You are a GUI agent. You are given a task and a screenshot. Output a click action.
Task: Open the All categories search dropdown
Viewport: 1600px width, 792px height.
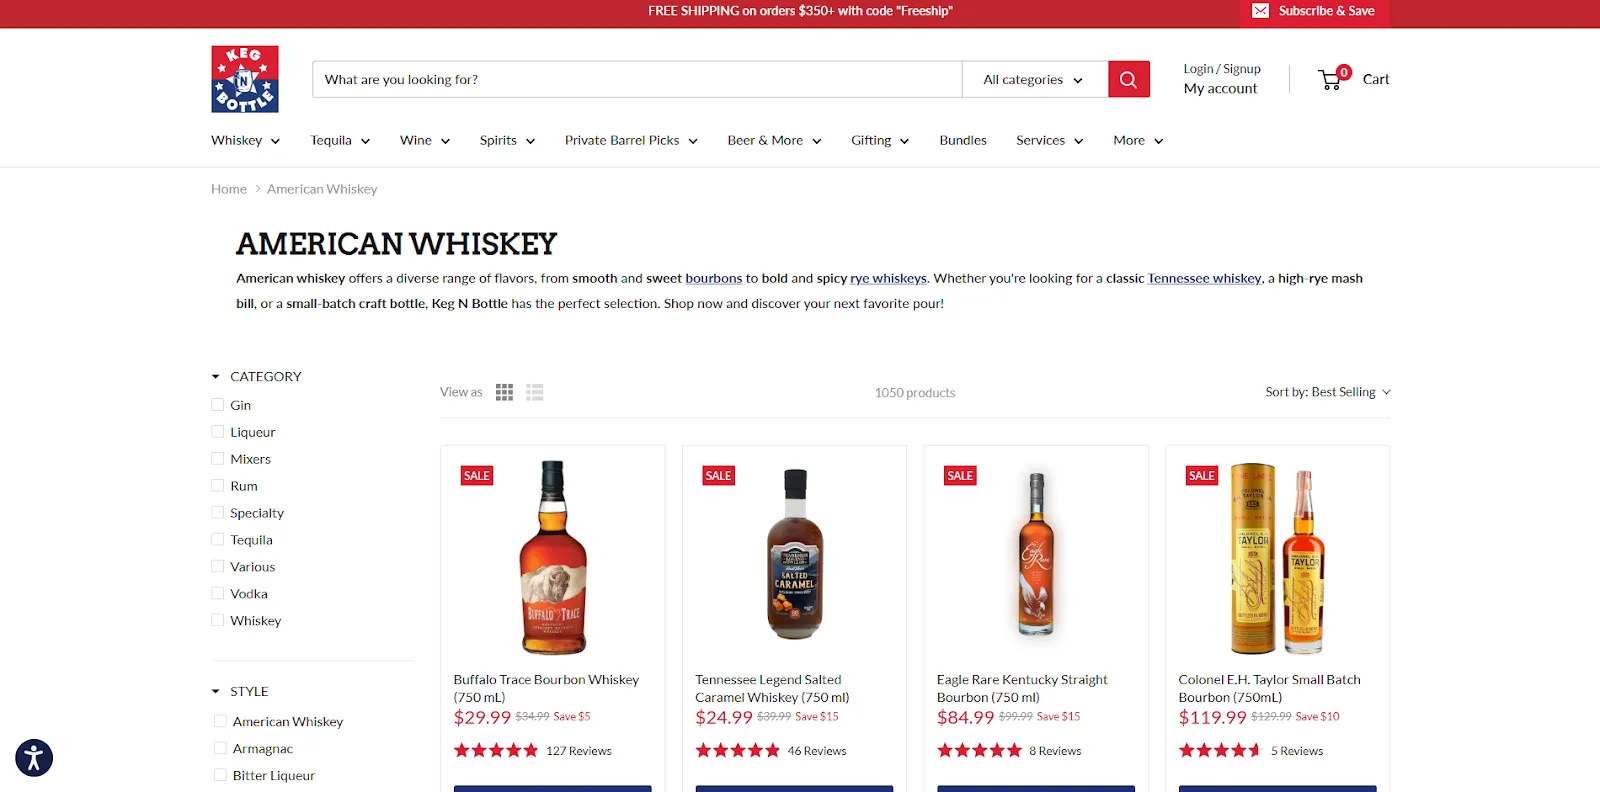pos(1035,79)
